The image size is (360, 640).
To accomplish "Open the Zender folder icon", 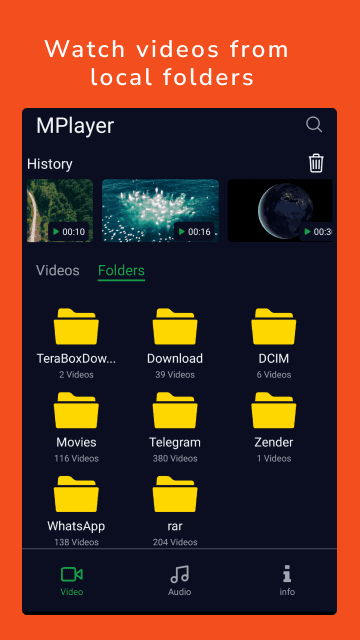I will pos(274,410).
